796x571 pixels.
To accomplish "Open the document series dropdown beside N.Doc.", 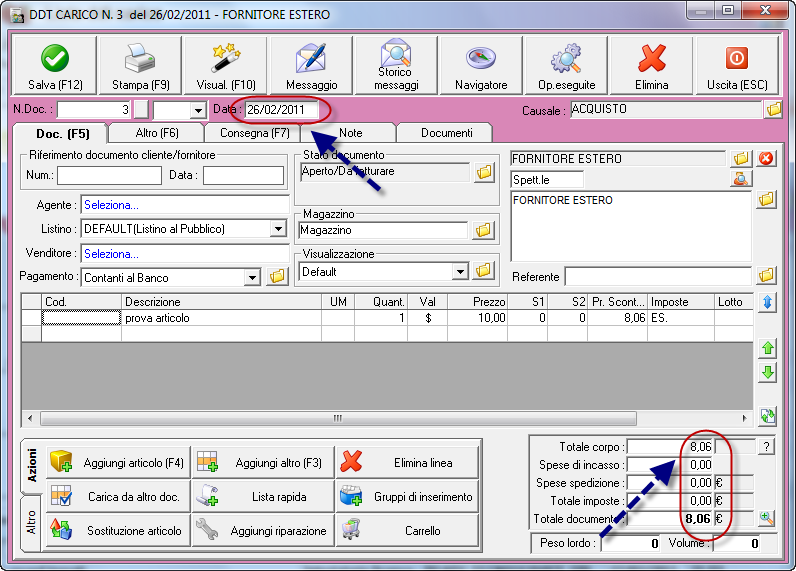I will click(198, 110).
